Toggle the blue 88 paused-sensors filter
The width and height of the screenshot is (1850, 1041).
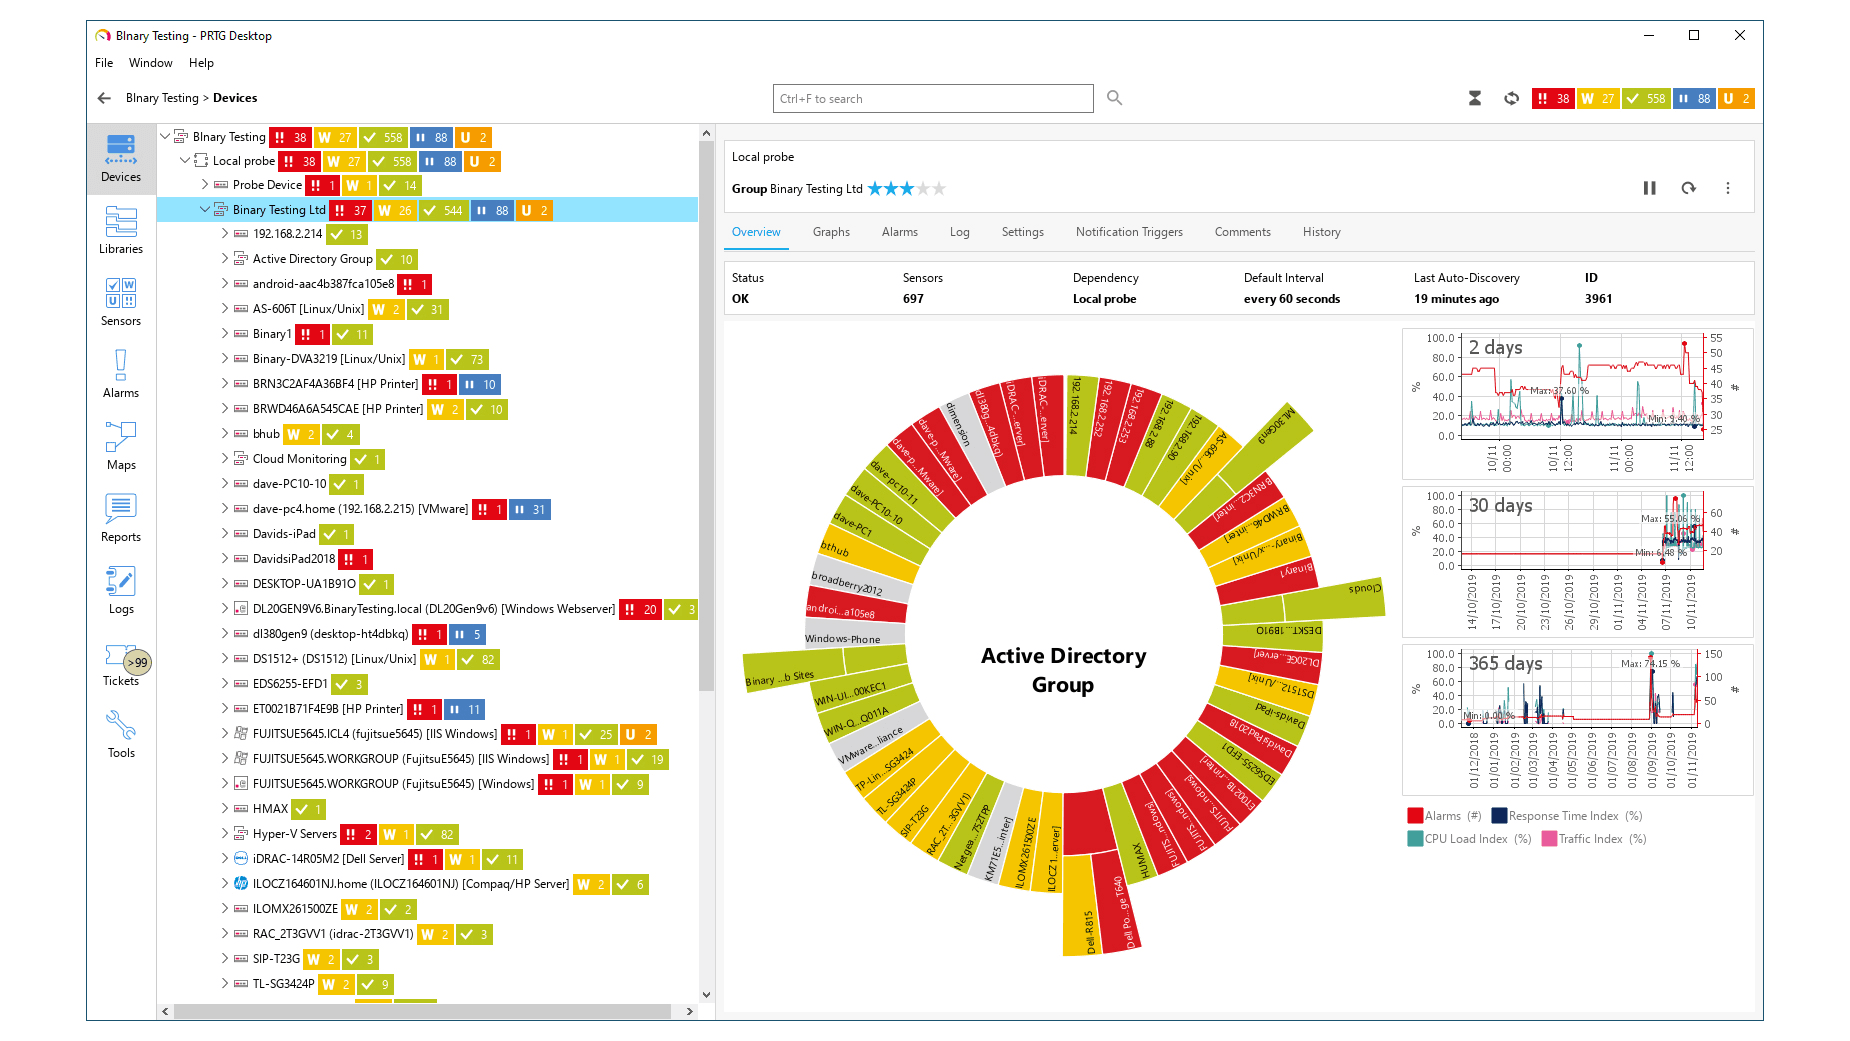[x=1694, y=98]
